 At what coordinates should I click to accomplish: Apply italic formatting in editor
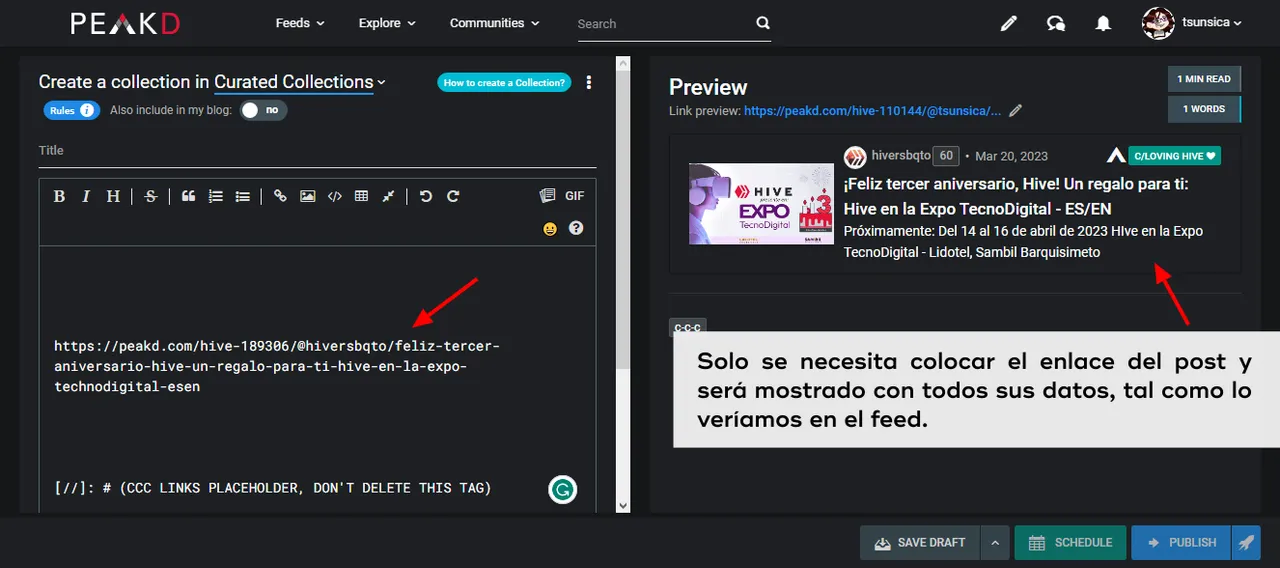tap(86, 196)
